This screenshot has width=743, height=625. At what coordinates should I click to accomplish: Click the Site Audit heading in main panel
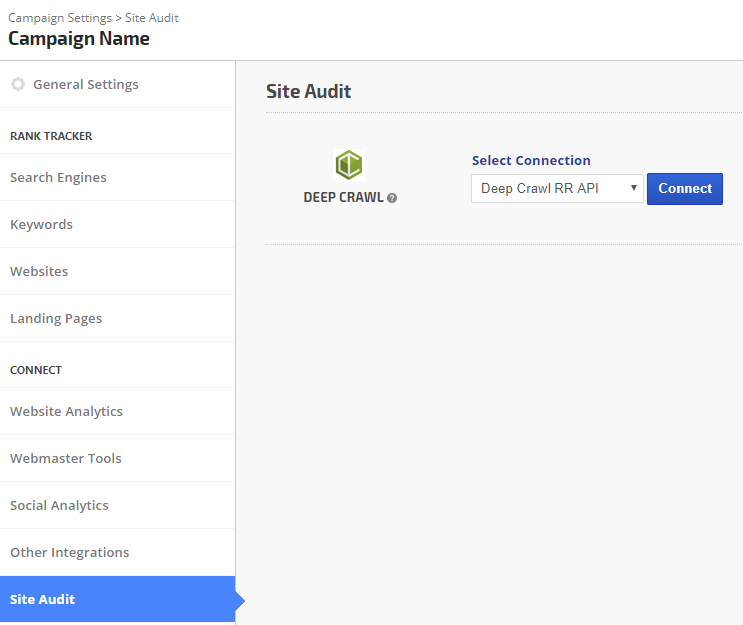pos(308,91)
